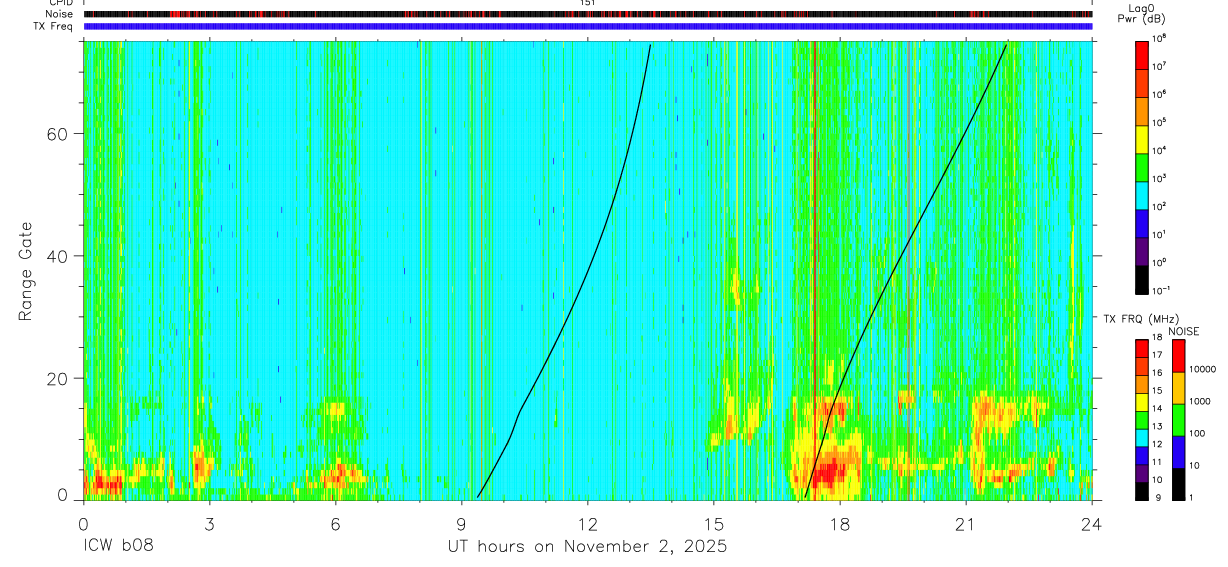Click the '10000' label on NOISE scale
1228x567 pixels.
click(1204, 370)
